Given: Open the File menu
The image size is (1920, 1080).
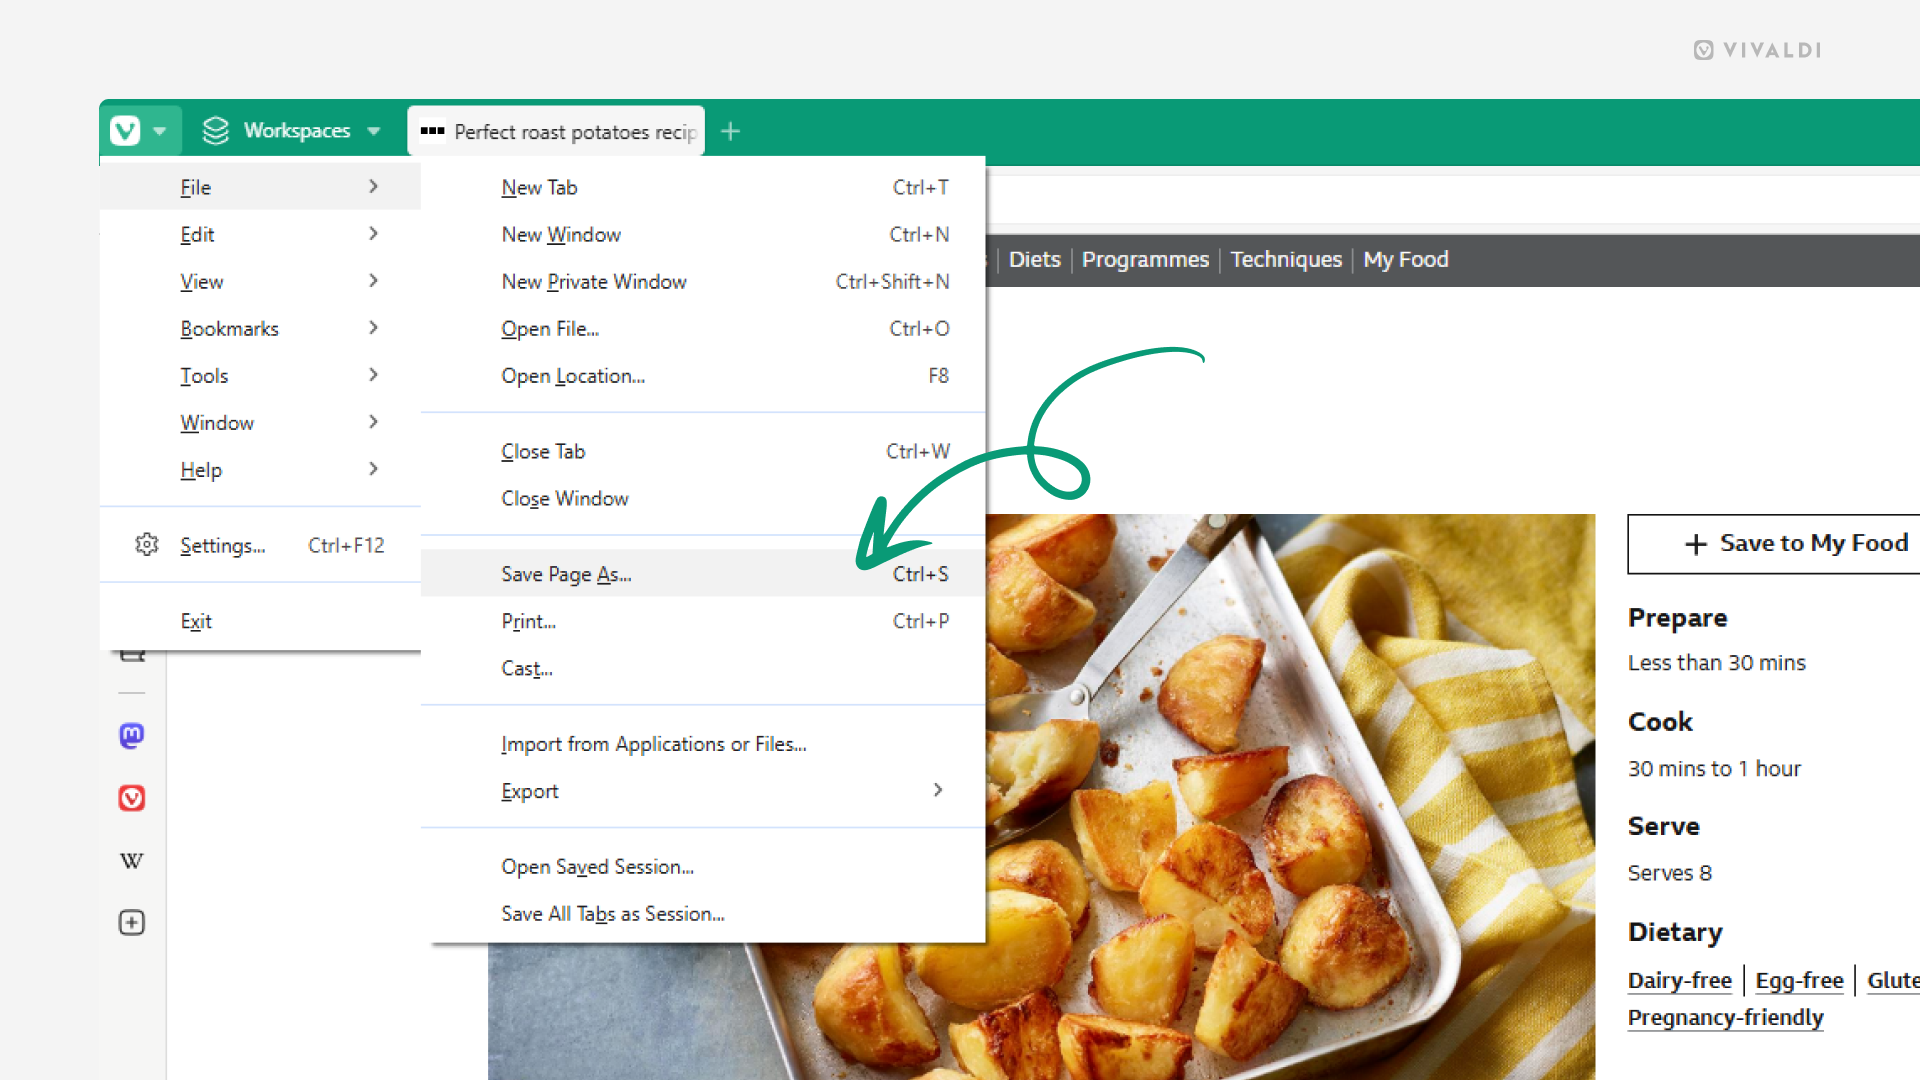Looking at the screenshot, I should pyautogui.click(x=260, y=187).
